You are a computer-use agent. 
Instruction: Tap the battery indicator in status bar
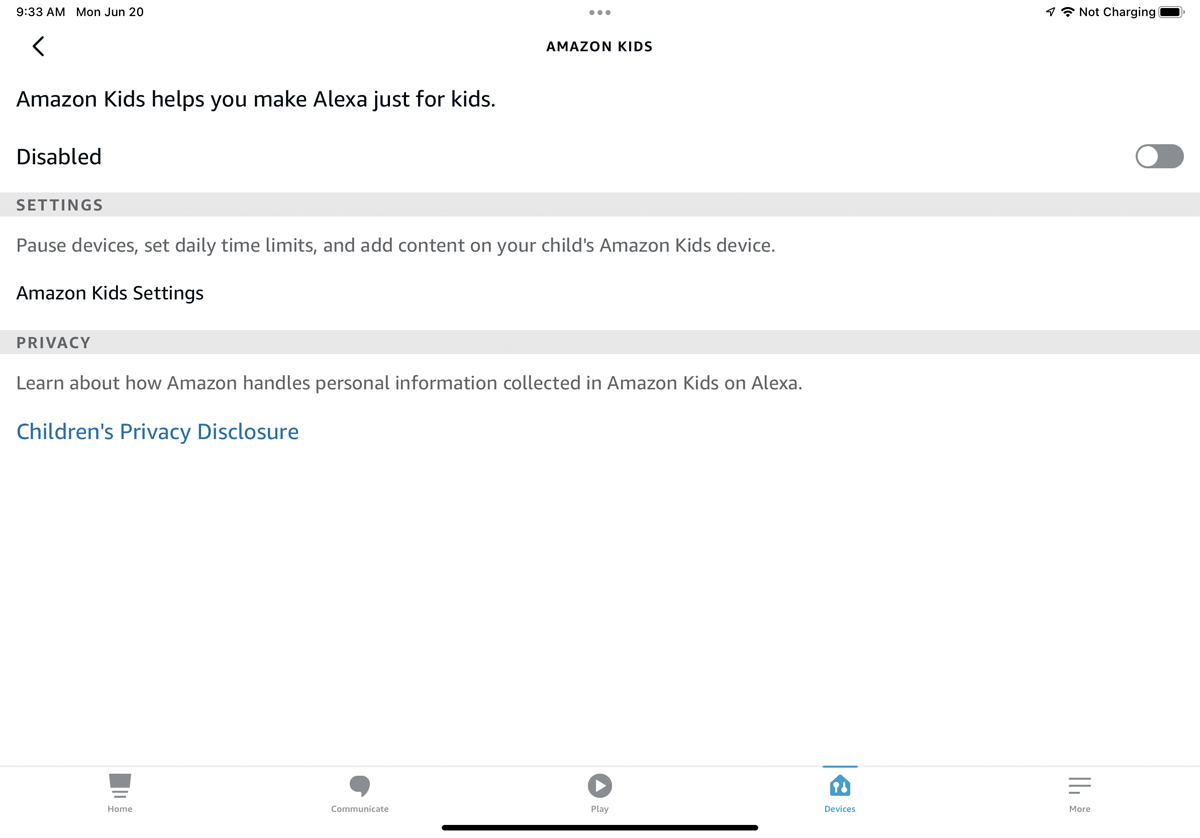[x=1172, y=12]
